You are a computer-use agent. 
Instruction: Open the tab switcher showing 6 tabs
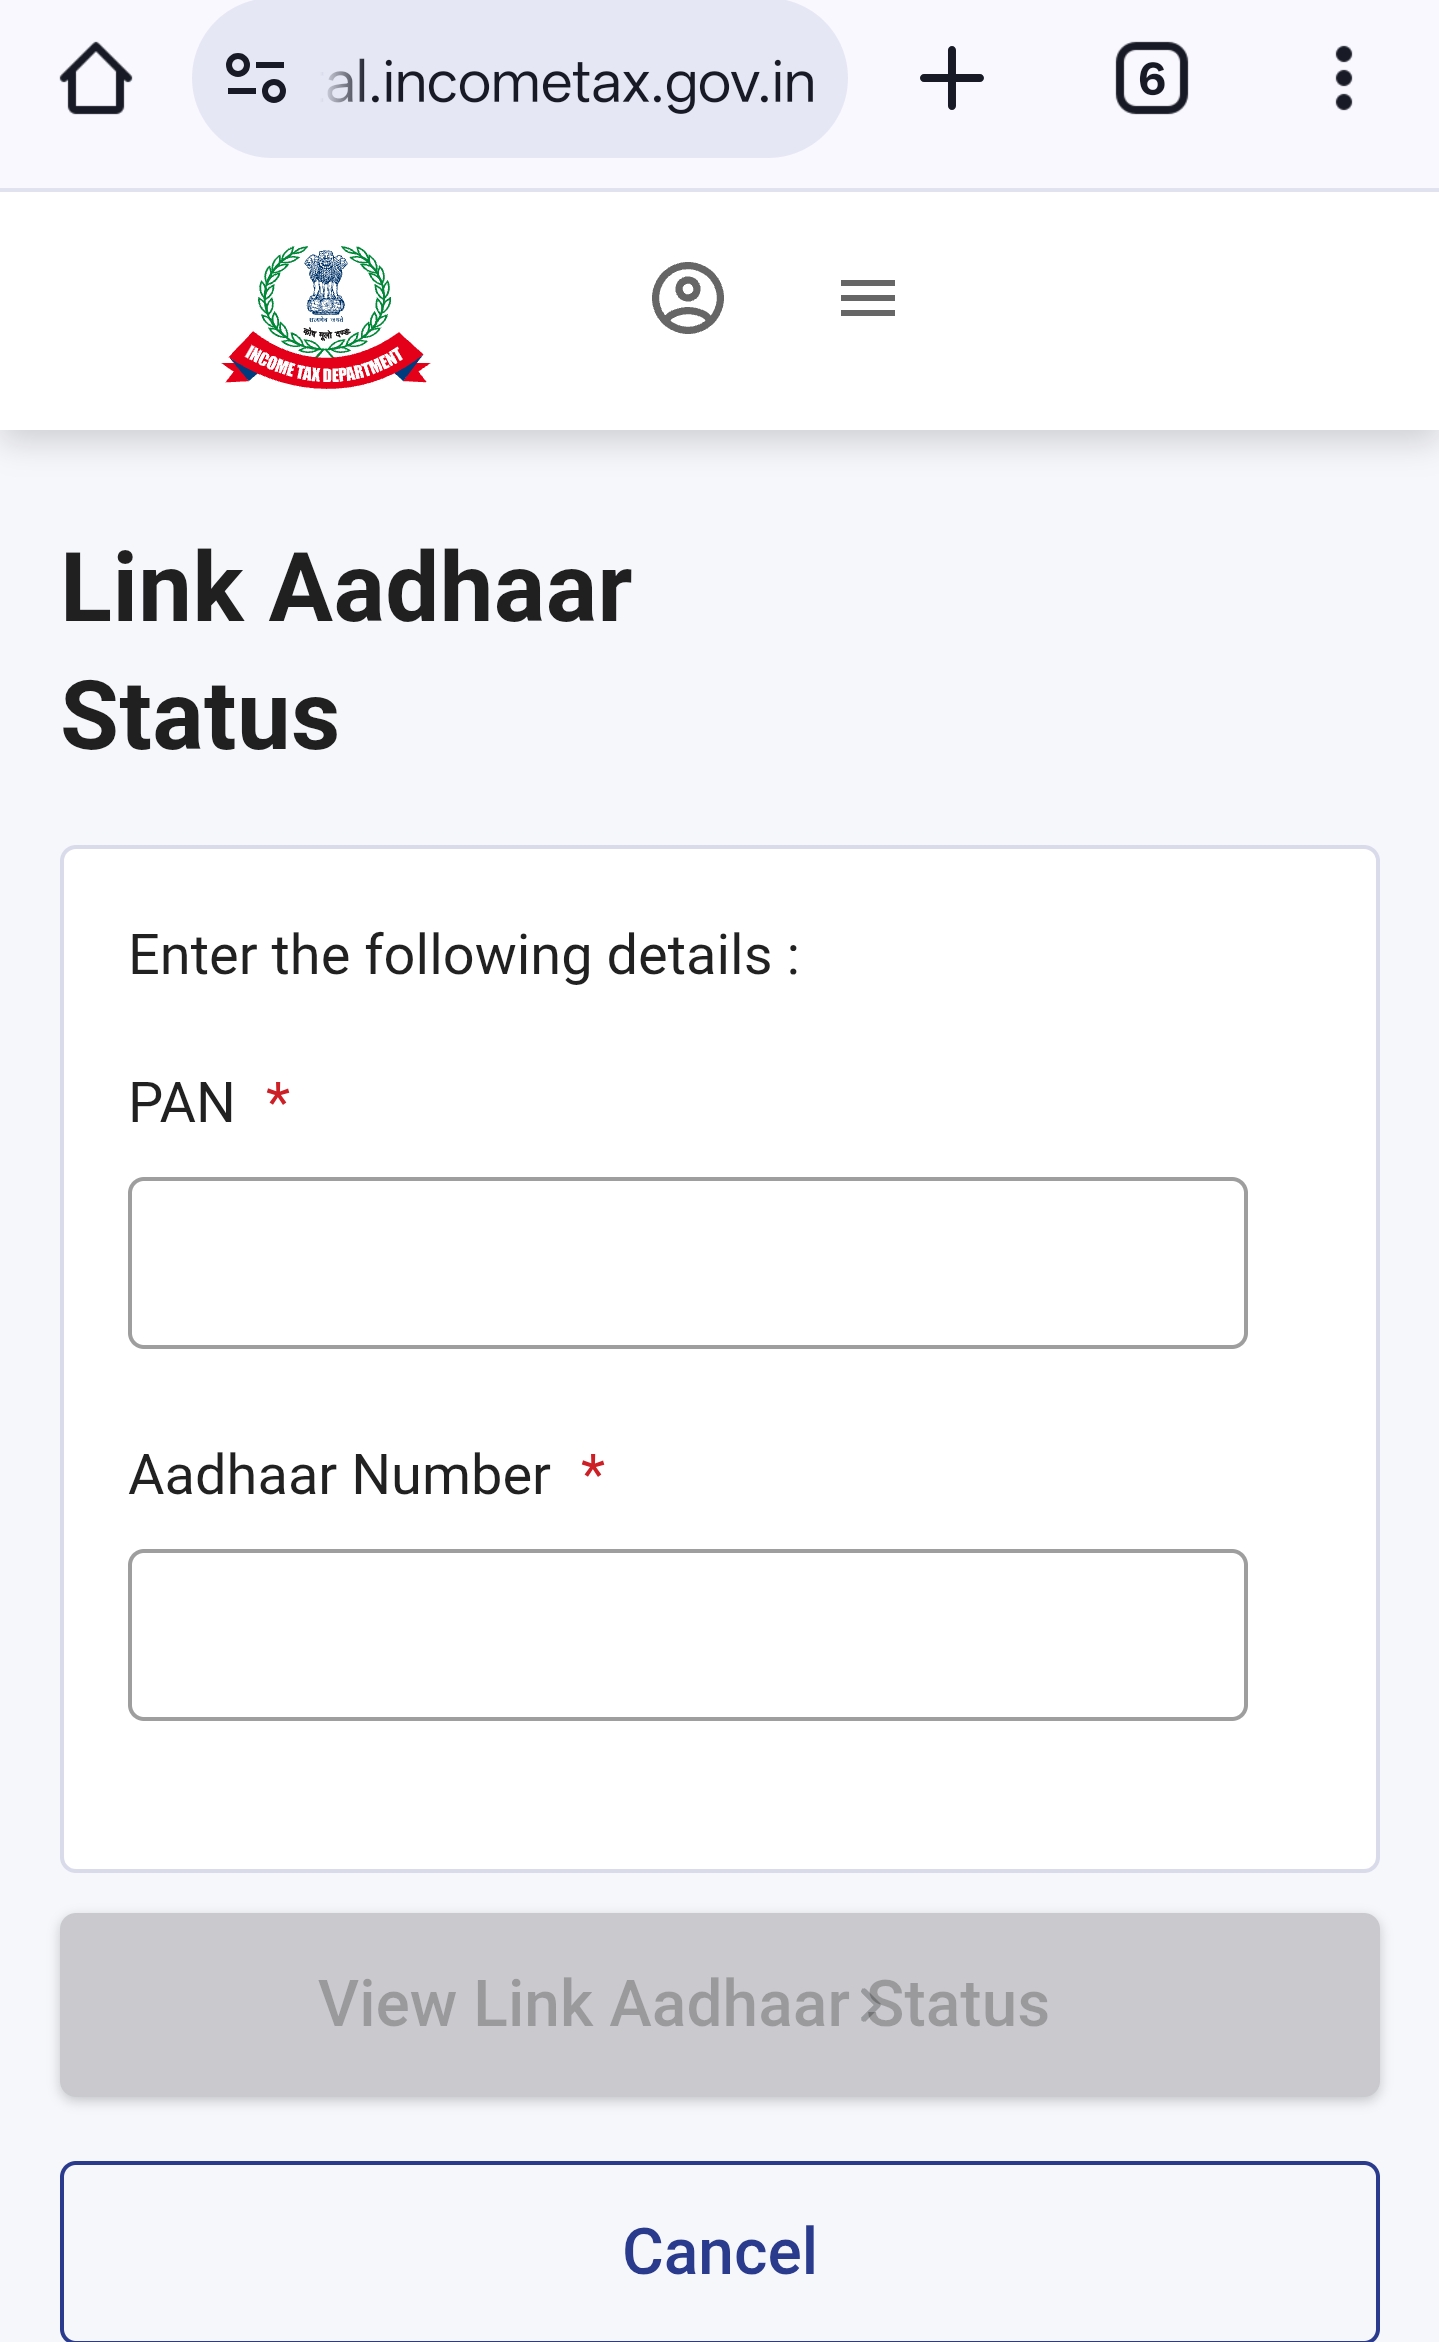[x=1151, y=79]
